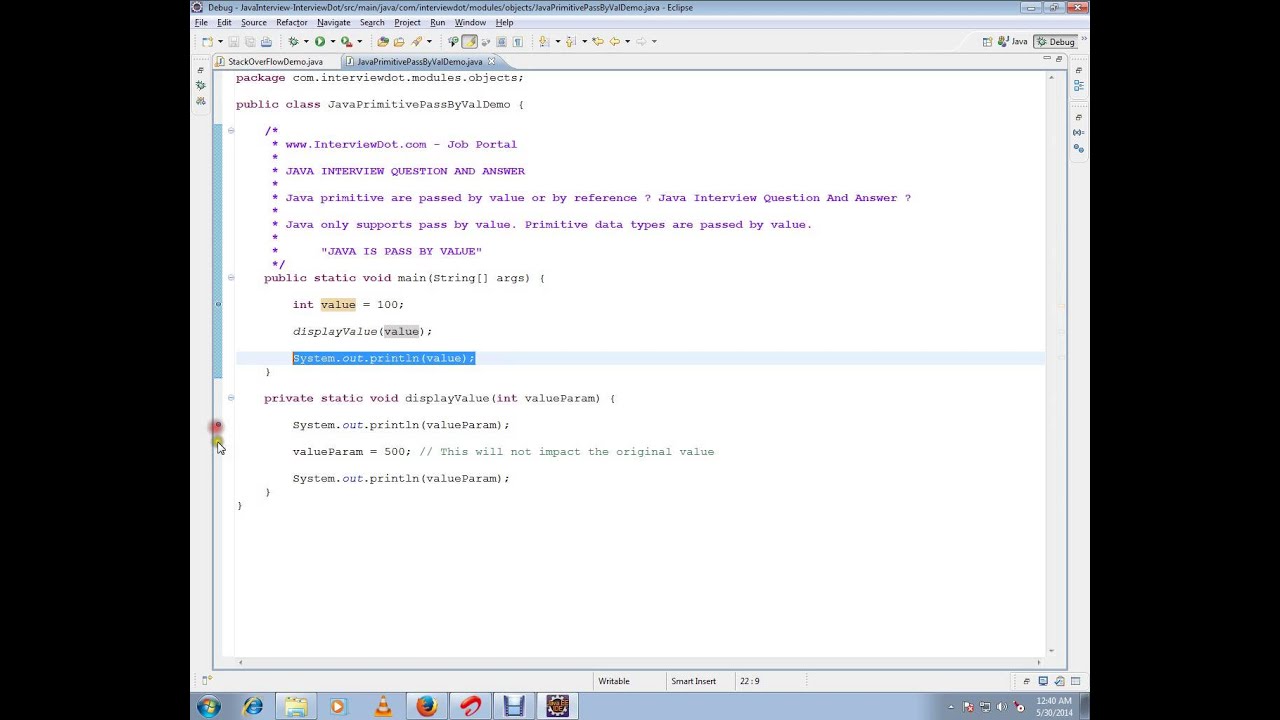The width and height of the screenshot is (1280, 720).
Task: Click Last Edit Location arrow icon
Action: [x=598, y=41]
